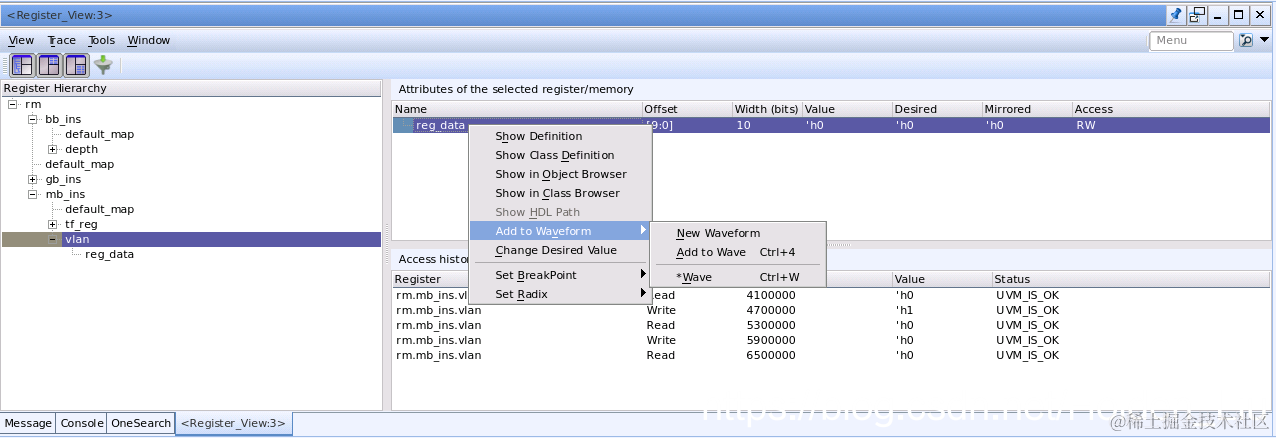This screenshot has width=1276, height=438.
Task: Click the magnifier menu search icon
Action: tap(1245, 41)
